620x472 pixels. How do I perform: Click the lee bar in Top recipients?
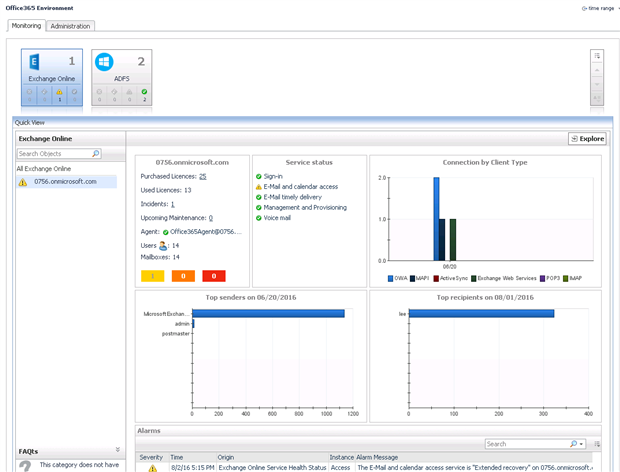[x=482, y=313]
